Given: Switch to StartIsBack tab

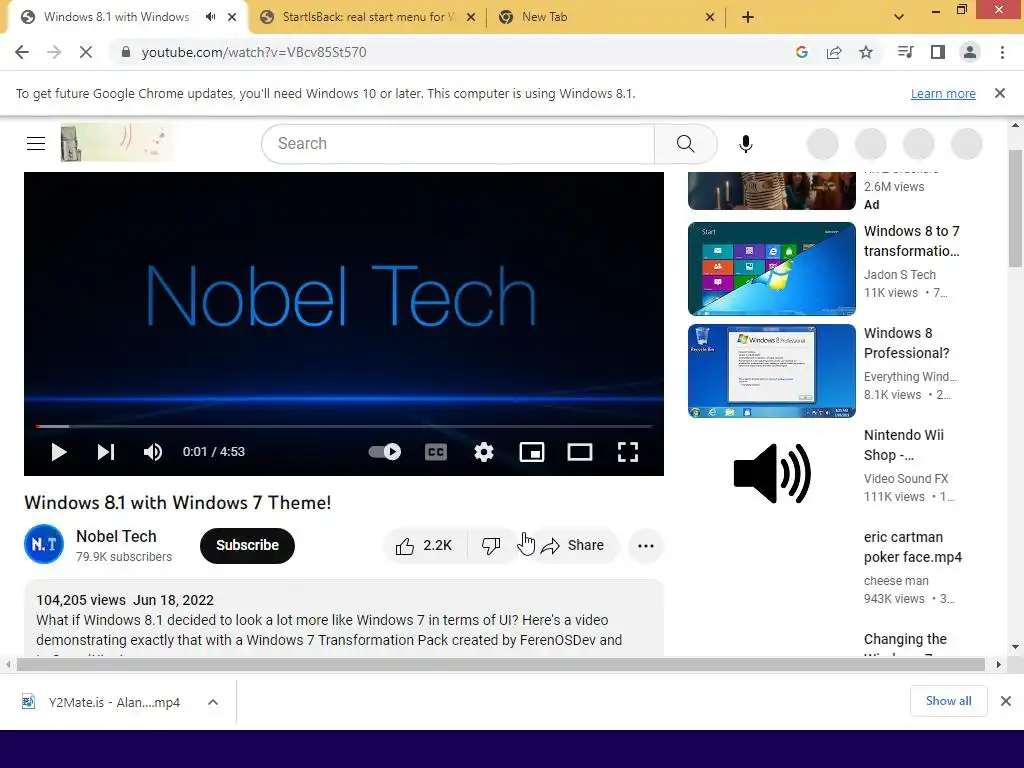Looking at the screenshot, I should click(368, 17).
